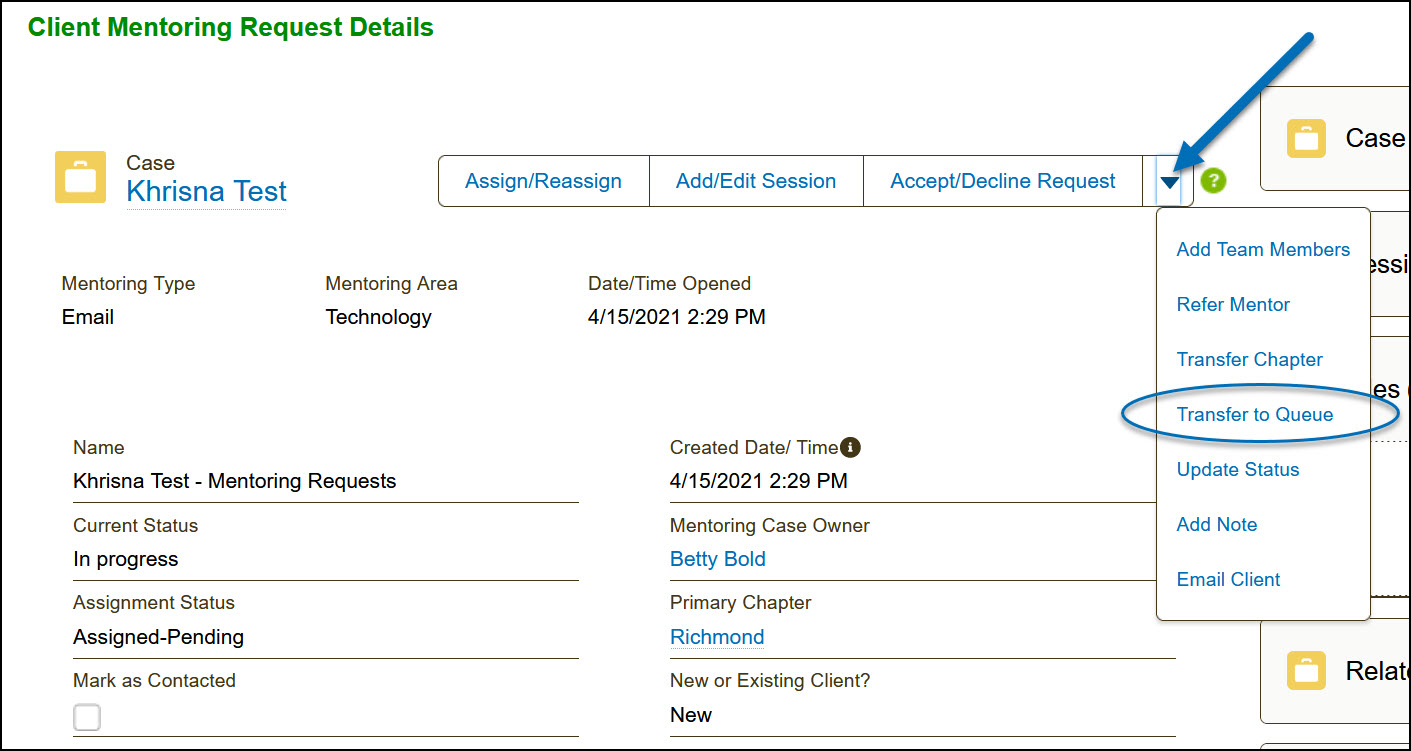Click the Add/Edit Session button
The height and width of the screenshot is (751, 1411).
pyautogui.click(x=756, y=181)
